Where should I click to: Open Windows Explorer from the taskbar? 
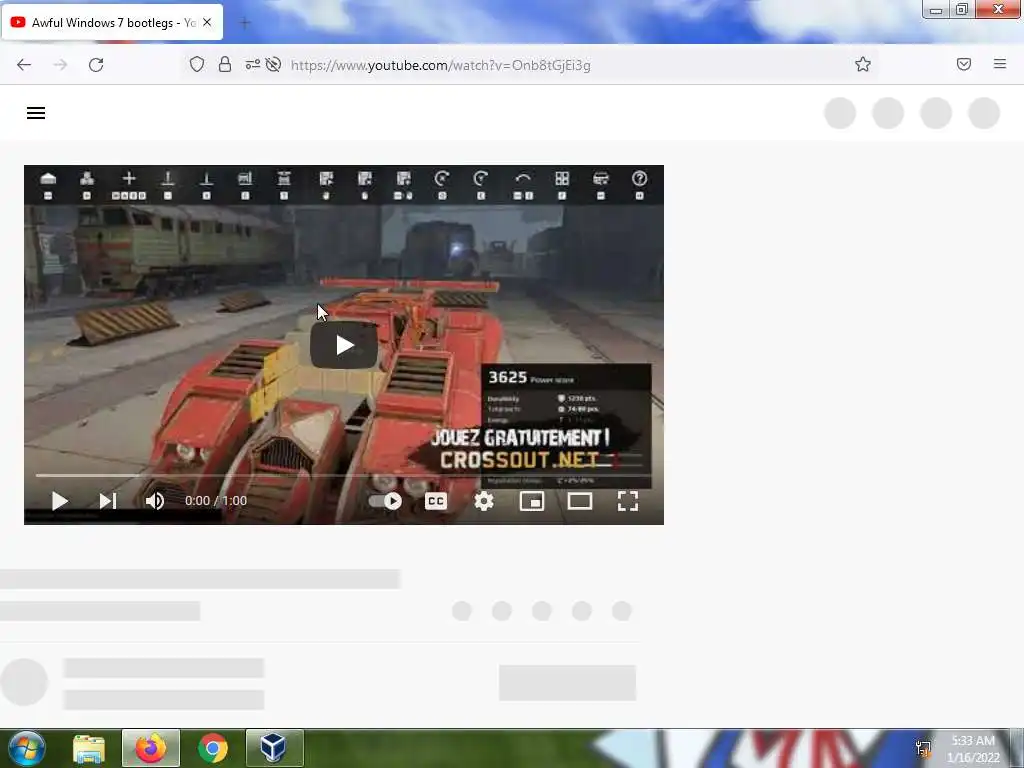coord(89,748)
